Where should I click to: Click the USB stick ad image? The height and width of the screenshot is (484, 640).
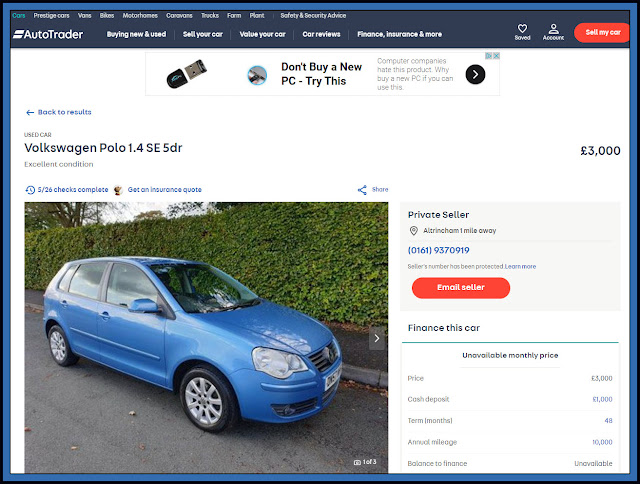coord(187,74)
